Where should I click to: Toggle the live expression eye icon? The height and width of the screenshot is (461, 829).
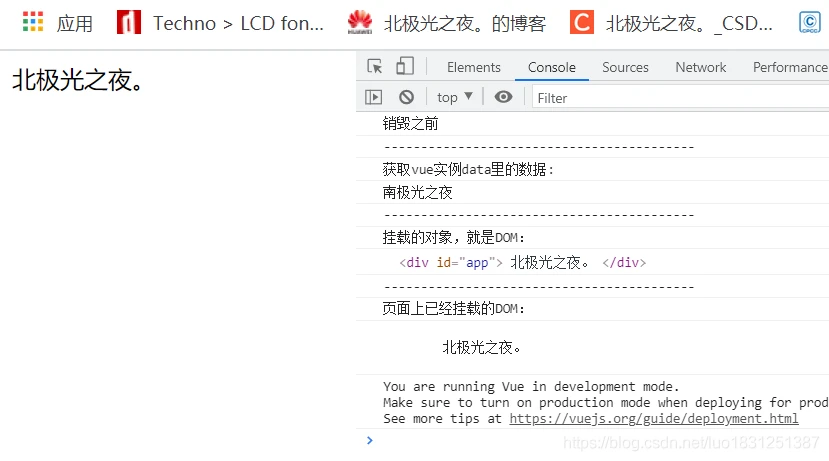coord(503,97)
